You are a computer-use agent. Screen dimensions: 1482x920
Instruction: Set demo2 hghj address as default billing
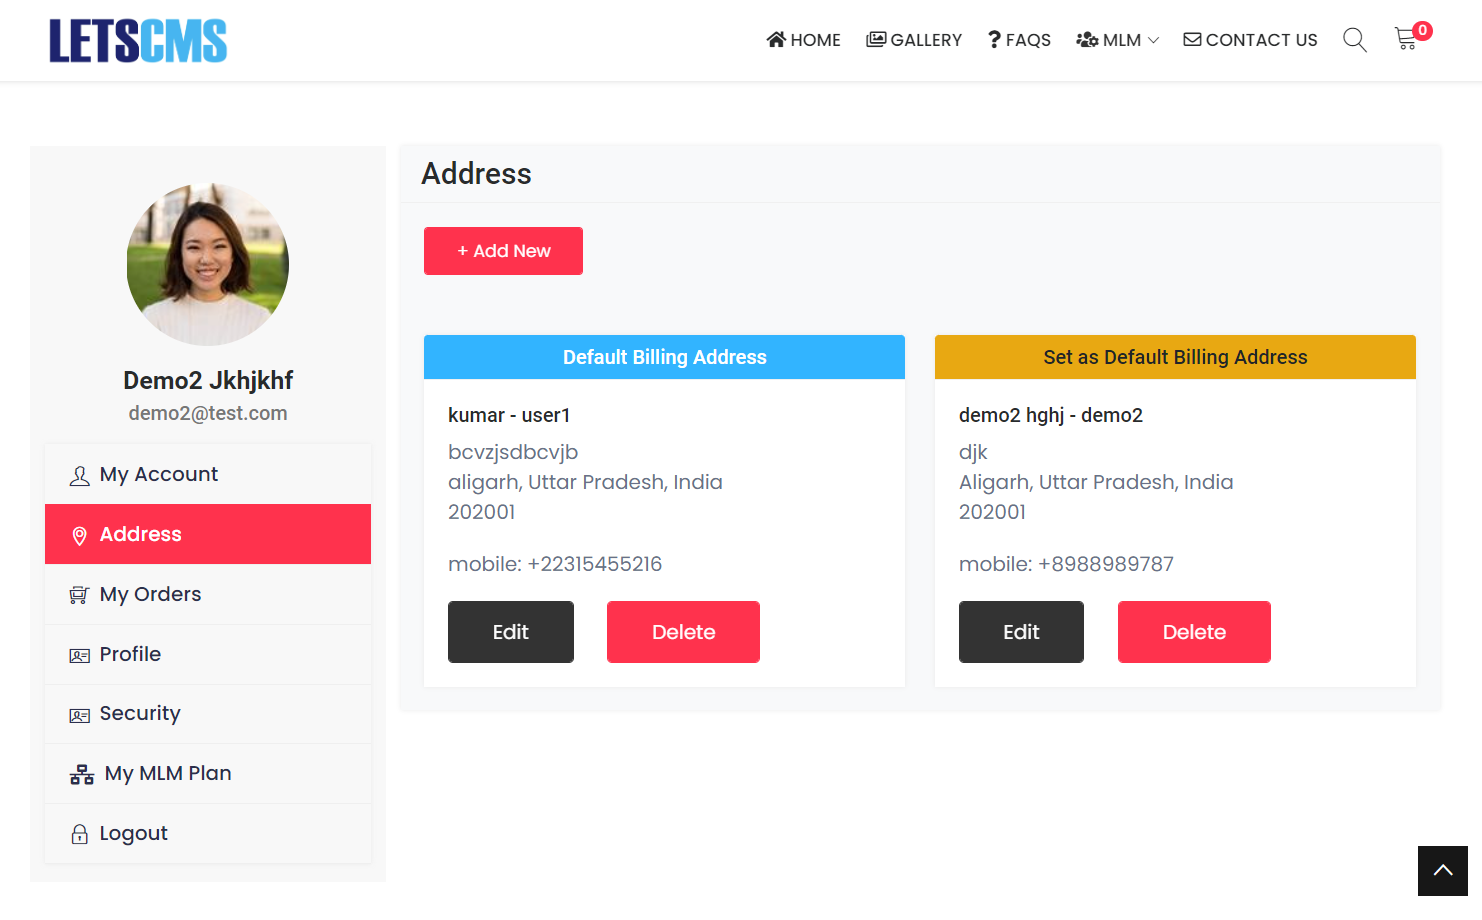point(1175,357)
